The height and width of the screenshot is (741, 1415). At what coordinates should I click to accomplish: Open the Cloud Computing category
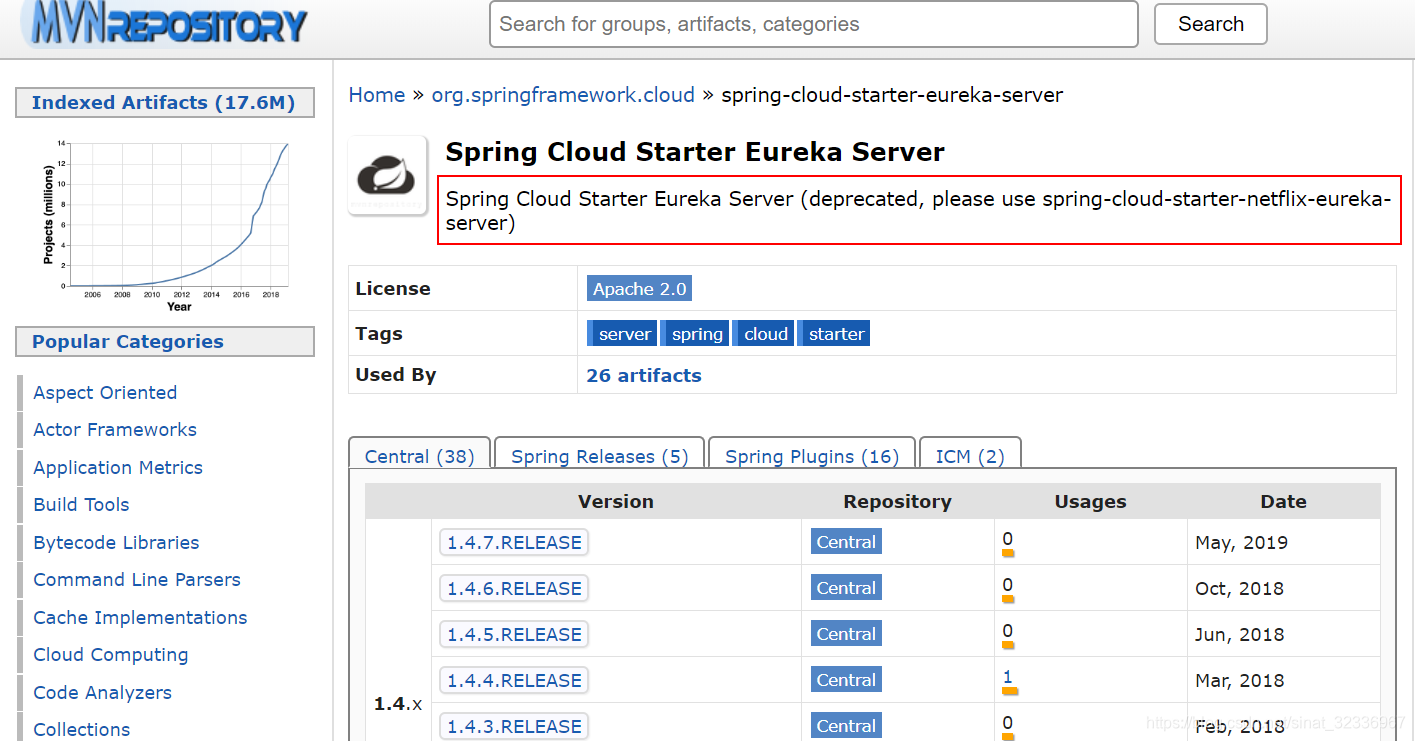tap(111, 655)
